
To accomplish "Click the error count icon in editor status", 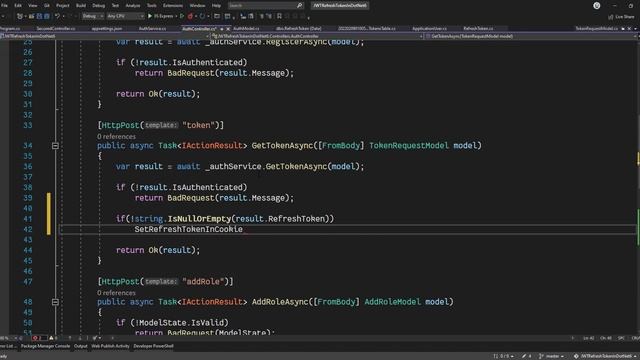I will click(37, 338).
